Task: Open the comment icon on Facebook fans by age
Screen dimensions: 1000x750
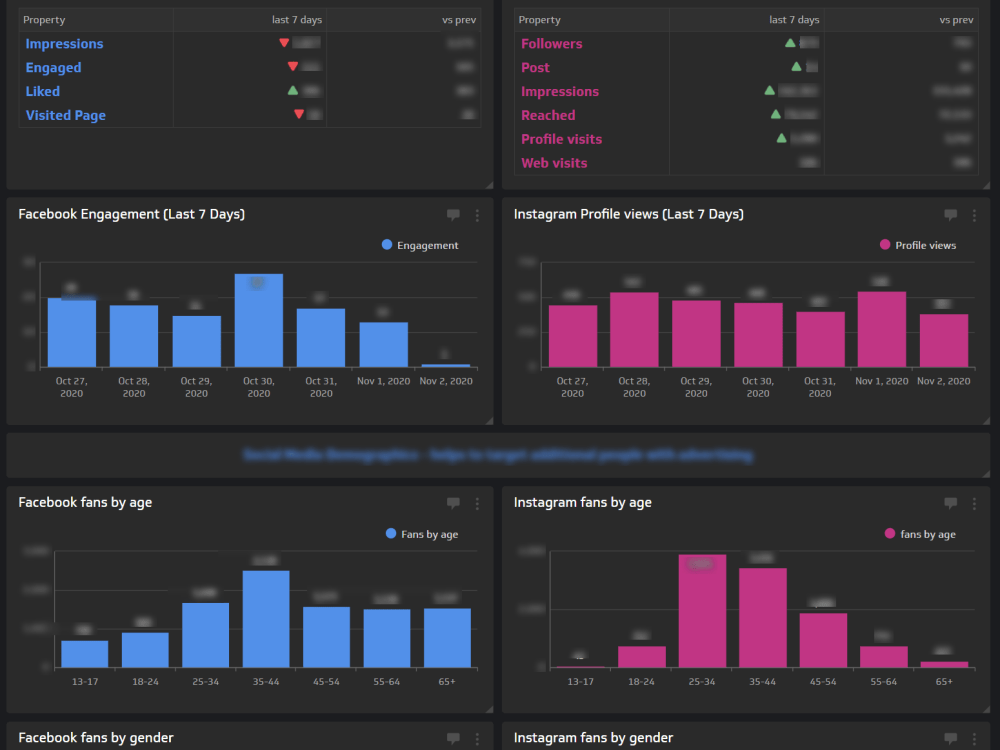Action: (x=452, y=503)
